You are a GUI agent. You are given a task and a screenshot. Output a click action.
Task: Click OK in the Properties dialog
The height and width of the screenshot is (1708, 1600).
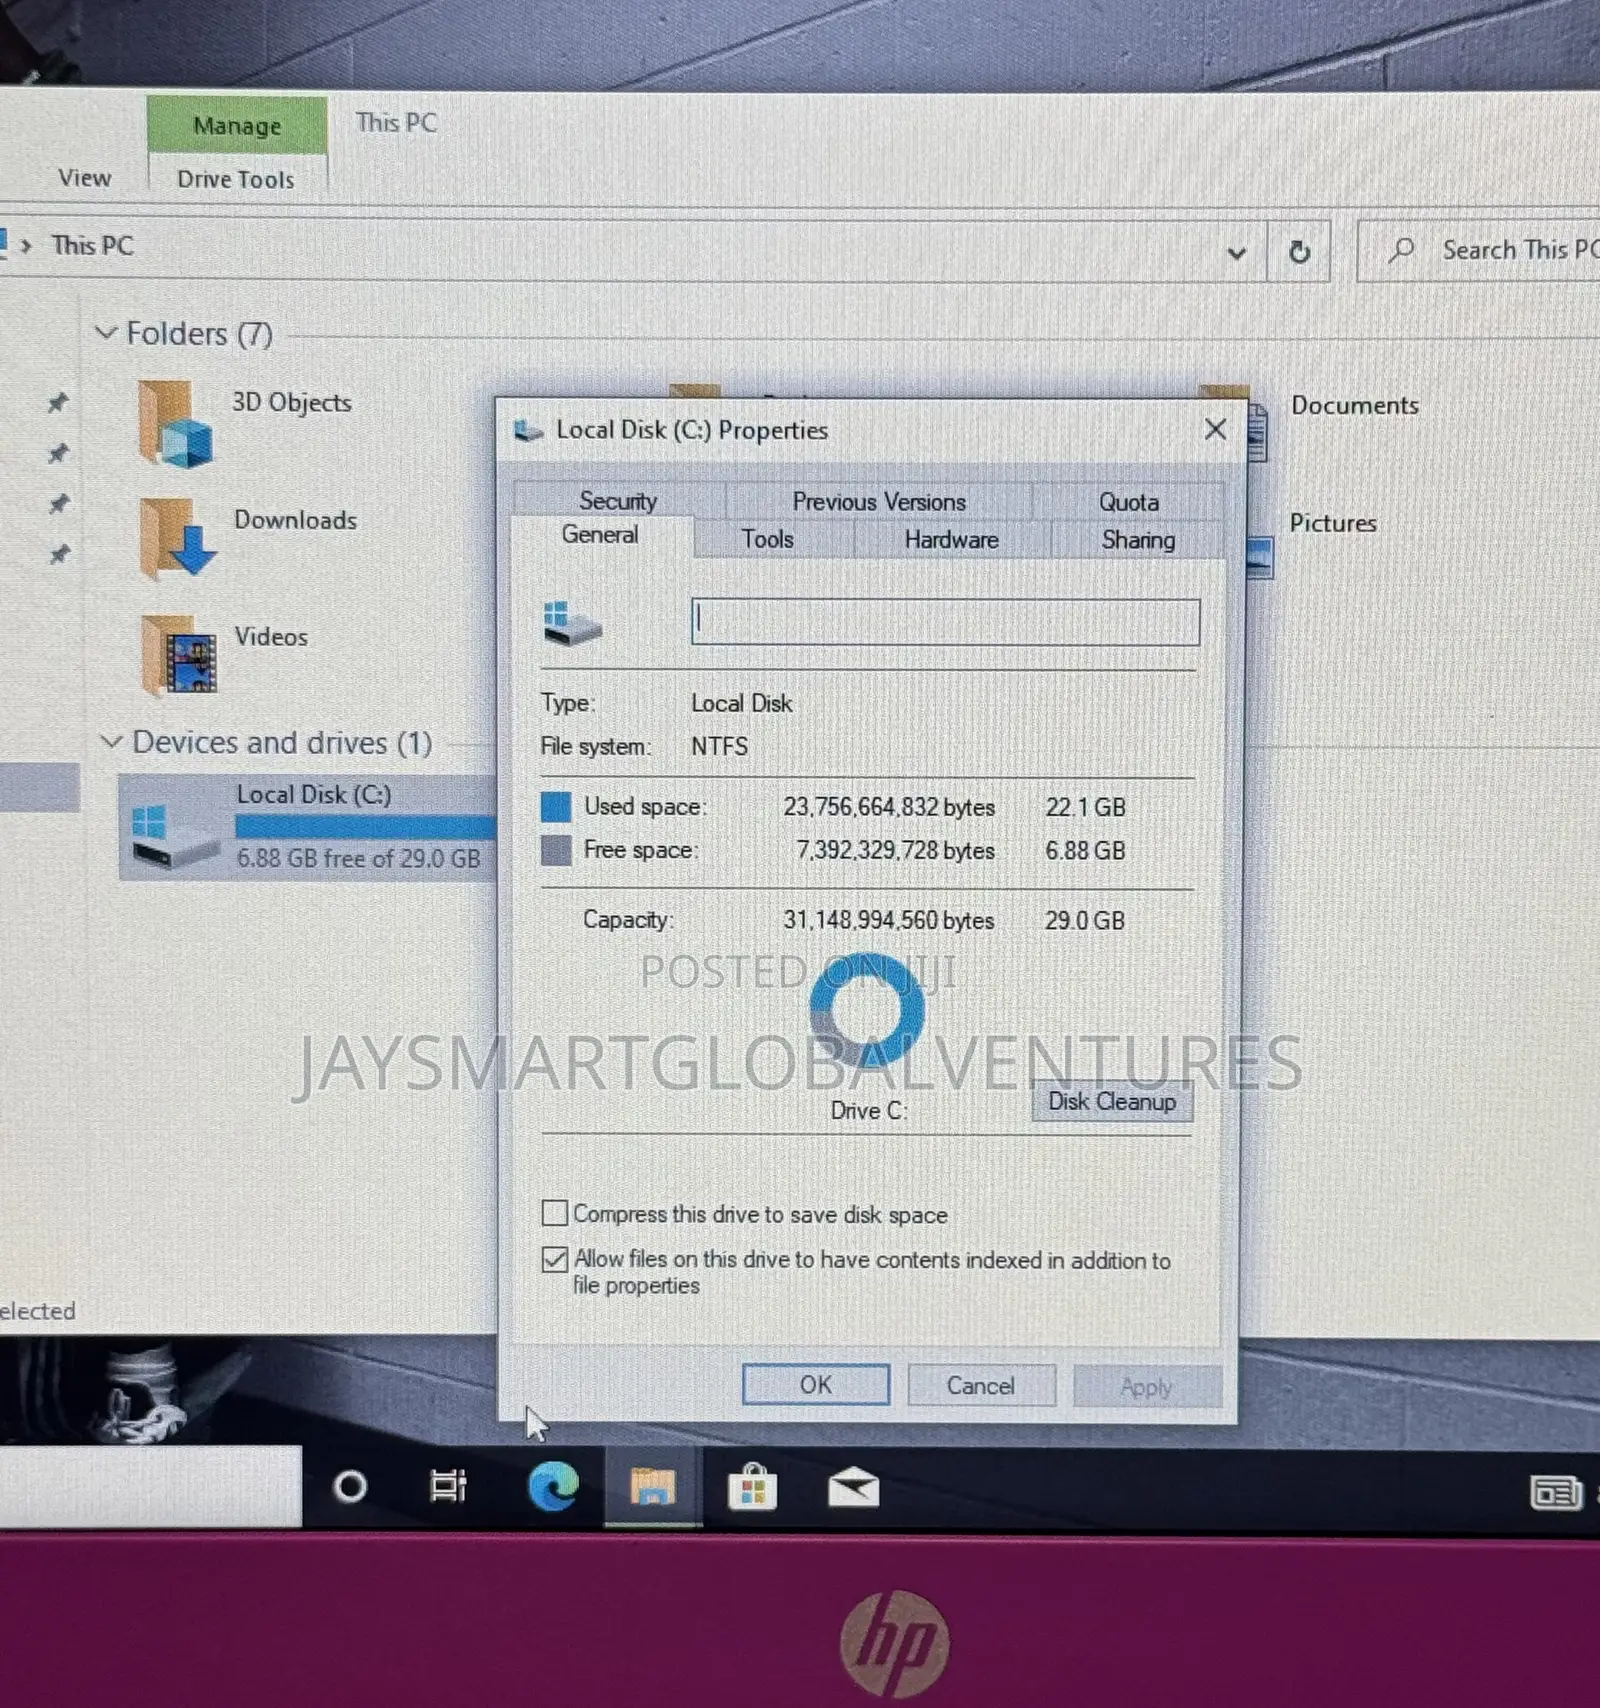(x=815, y=1384)
